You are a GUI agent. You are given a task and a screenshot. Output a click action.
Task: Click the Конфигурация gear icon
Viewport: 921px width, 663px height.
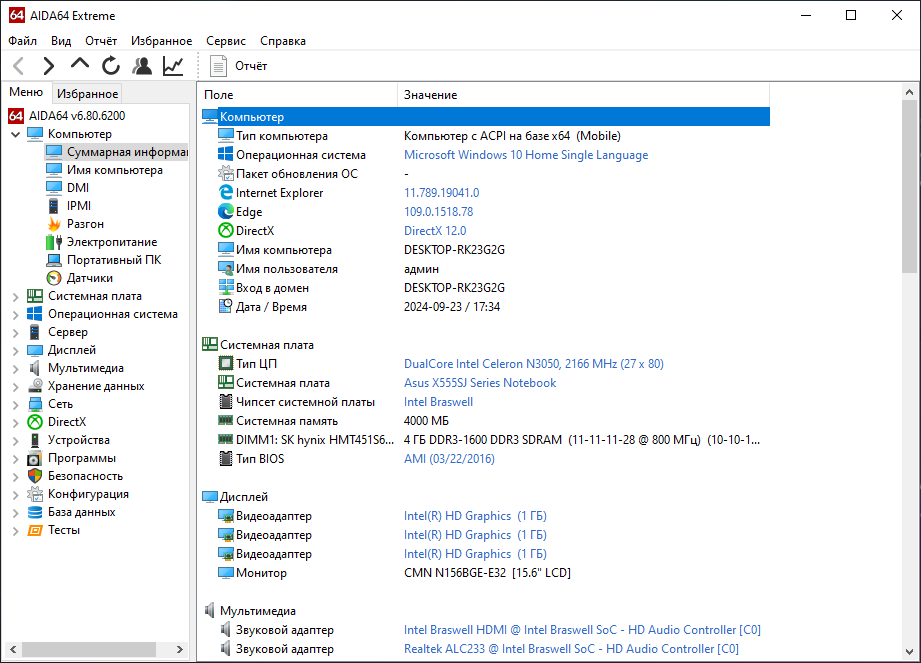pos(35,494)
